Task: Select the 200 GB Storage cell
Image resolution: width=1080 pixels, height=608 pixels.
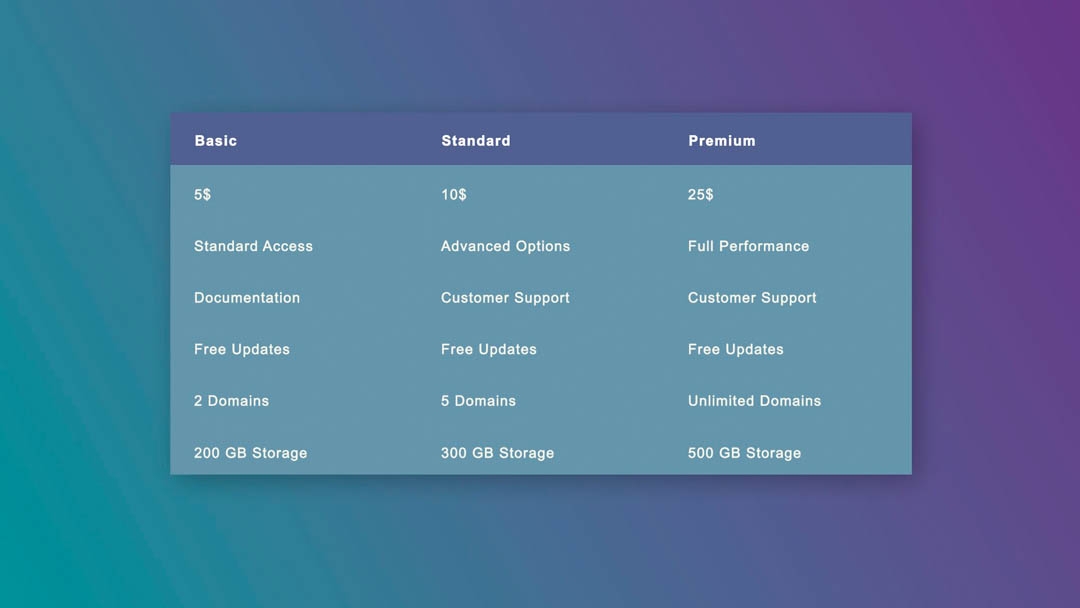Action: [250, 453]
